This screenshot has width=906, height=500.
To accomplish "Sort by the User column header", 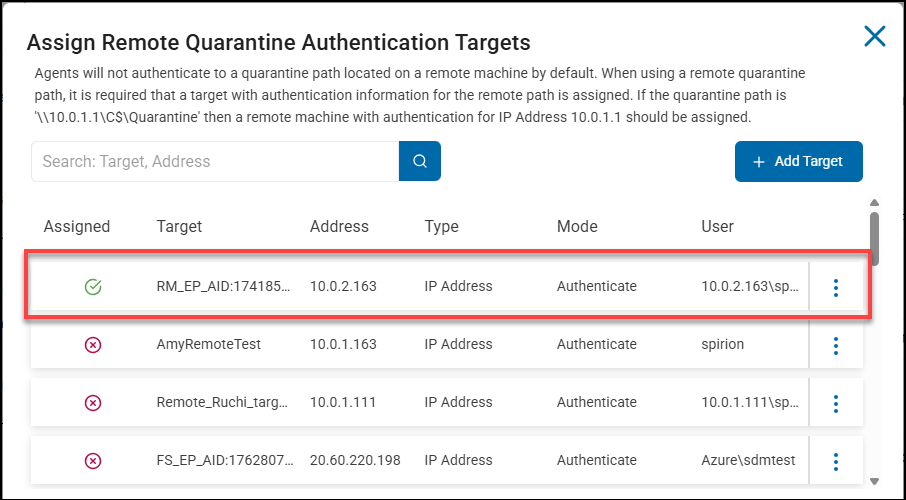I will [717, 226].
